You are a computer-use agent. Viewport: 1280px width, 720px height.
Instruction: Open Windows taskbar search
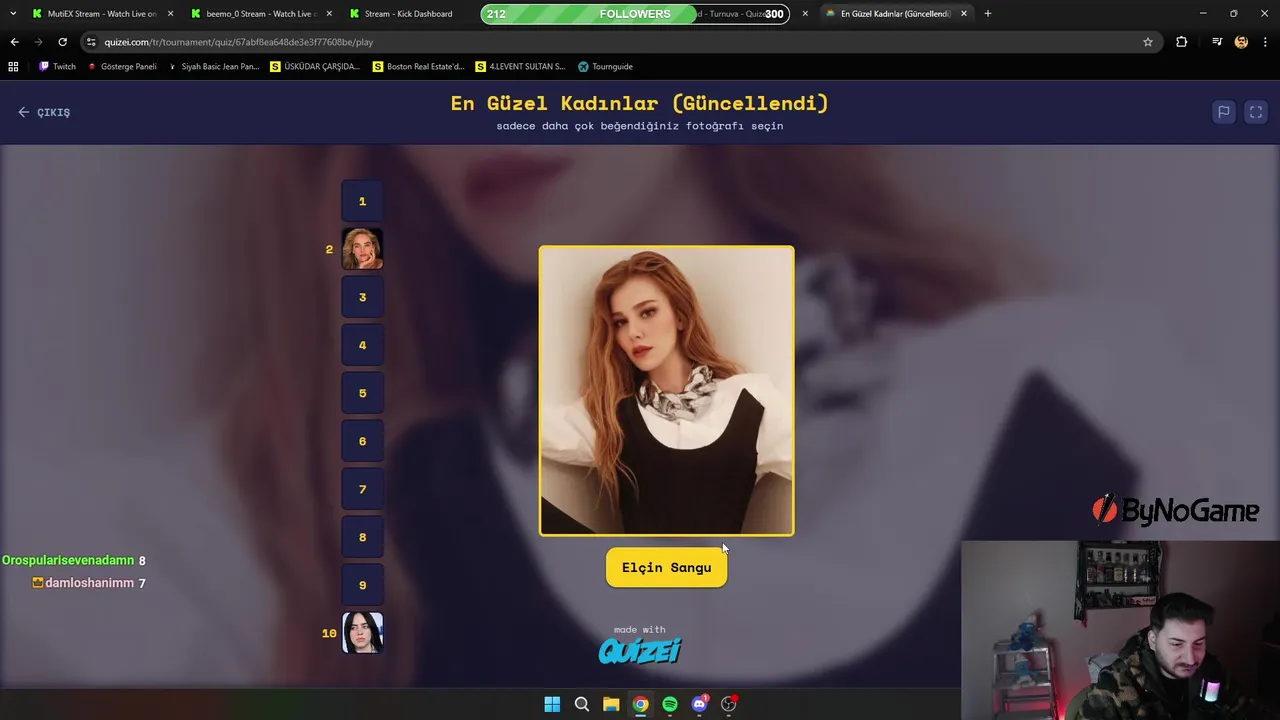click(x=582, y=704)
